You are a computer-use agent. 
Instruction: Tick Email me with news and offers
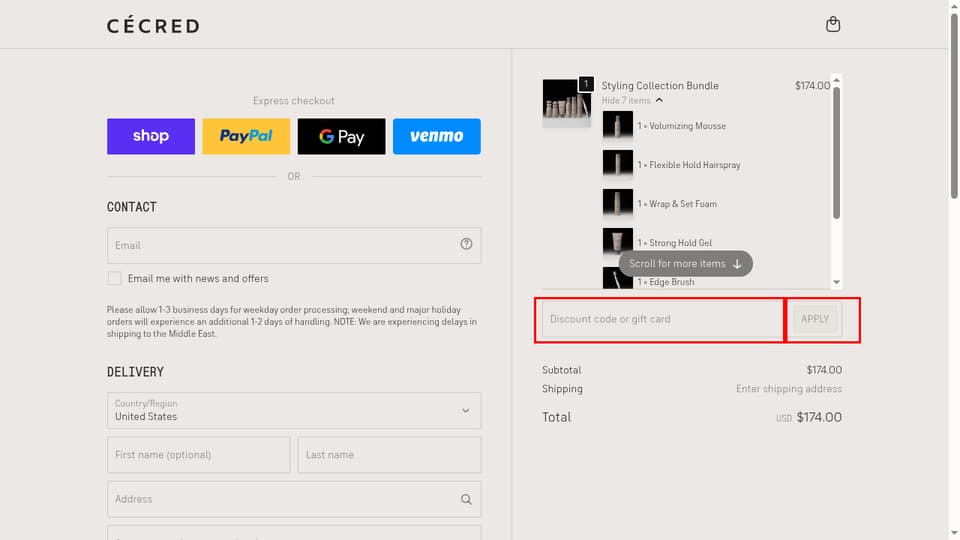(x=114, y=279)
